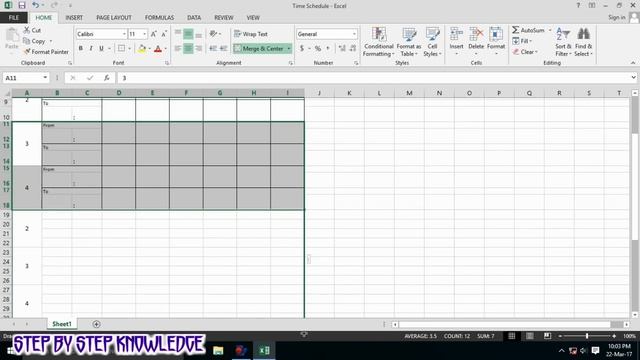Open the font size dropdown
Screen dimensions: 640x360
(144, 34)
